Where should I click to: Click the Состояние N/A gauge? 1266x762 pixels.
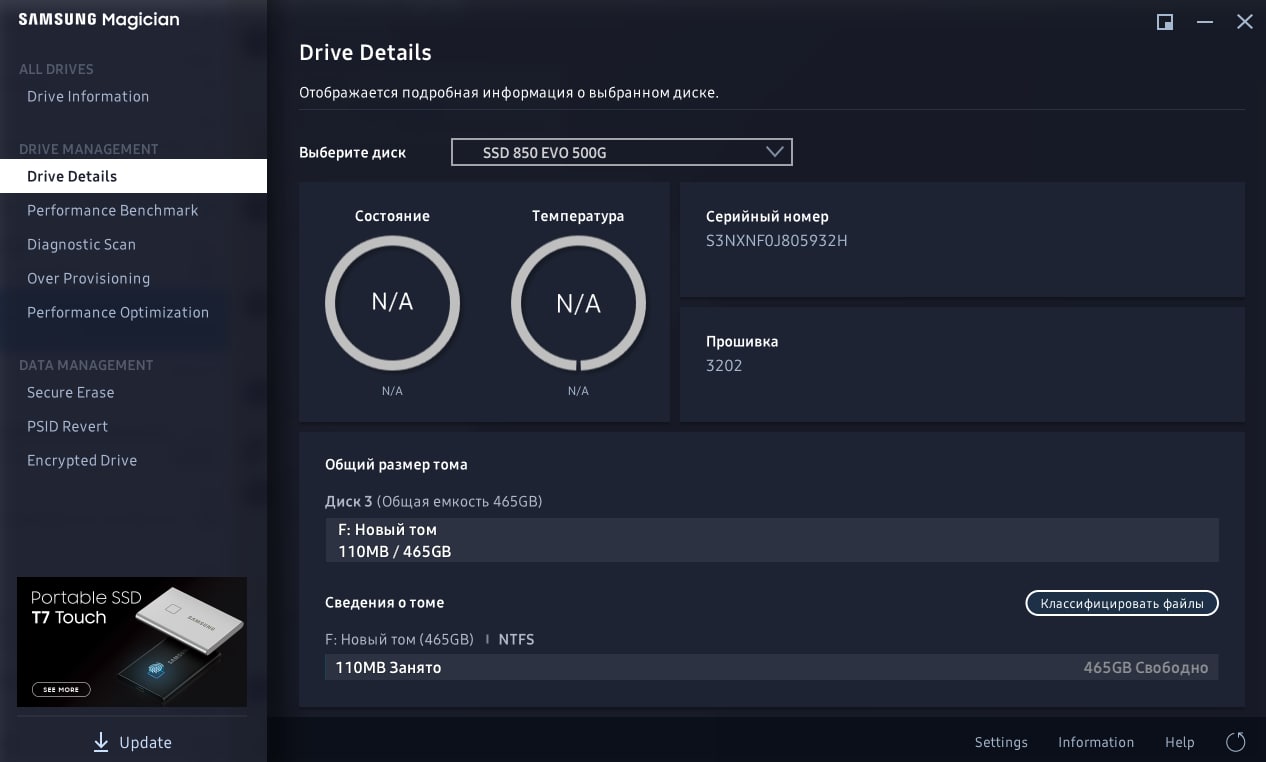tap(392, 302)
